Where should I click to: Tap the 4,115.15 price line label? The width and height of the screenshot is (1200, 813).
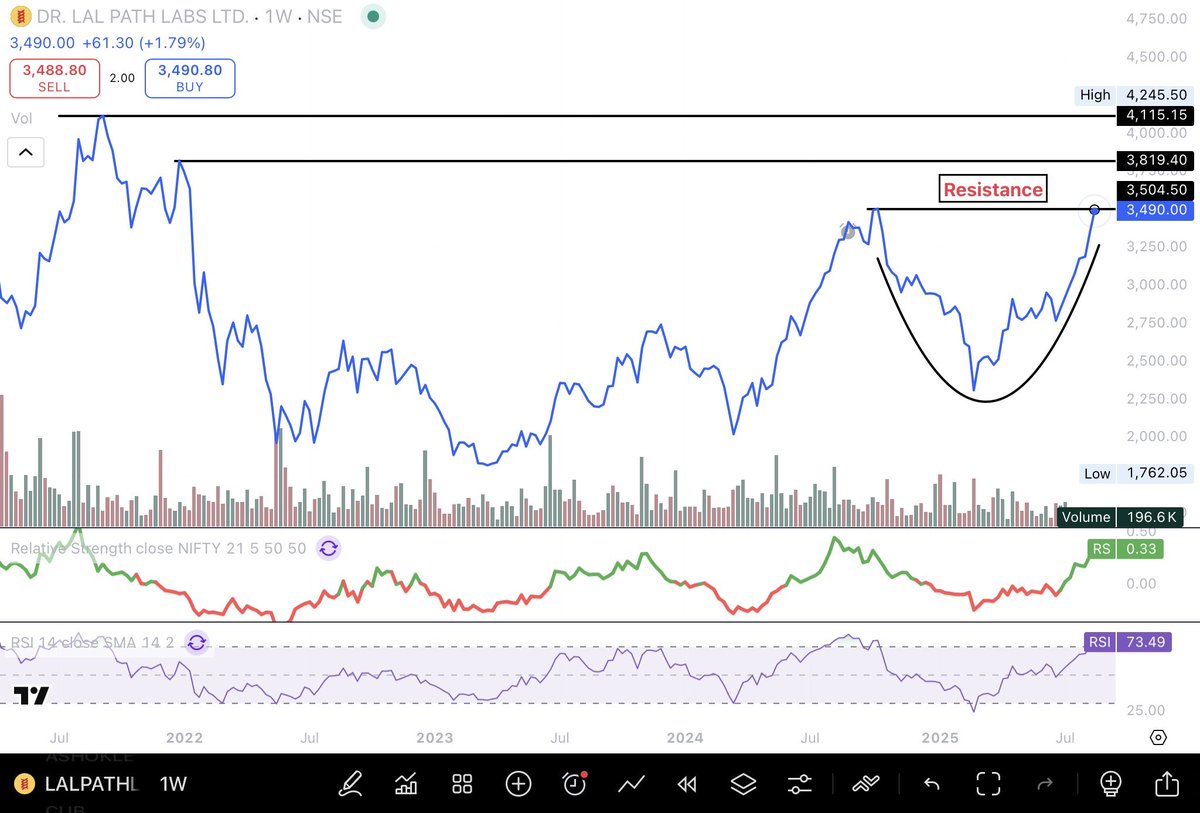pos(1155,116)
